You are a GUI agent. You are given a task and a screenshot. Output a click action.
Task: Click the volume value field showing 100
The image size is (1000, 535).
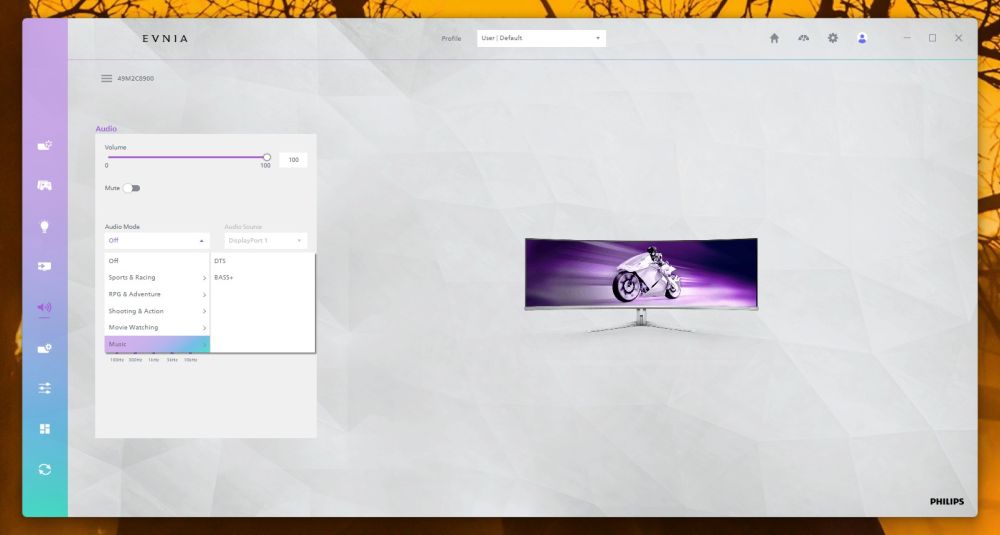tap(293, 160)
